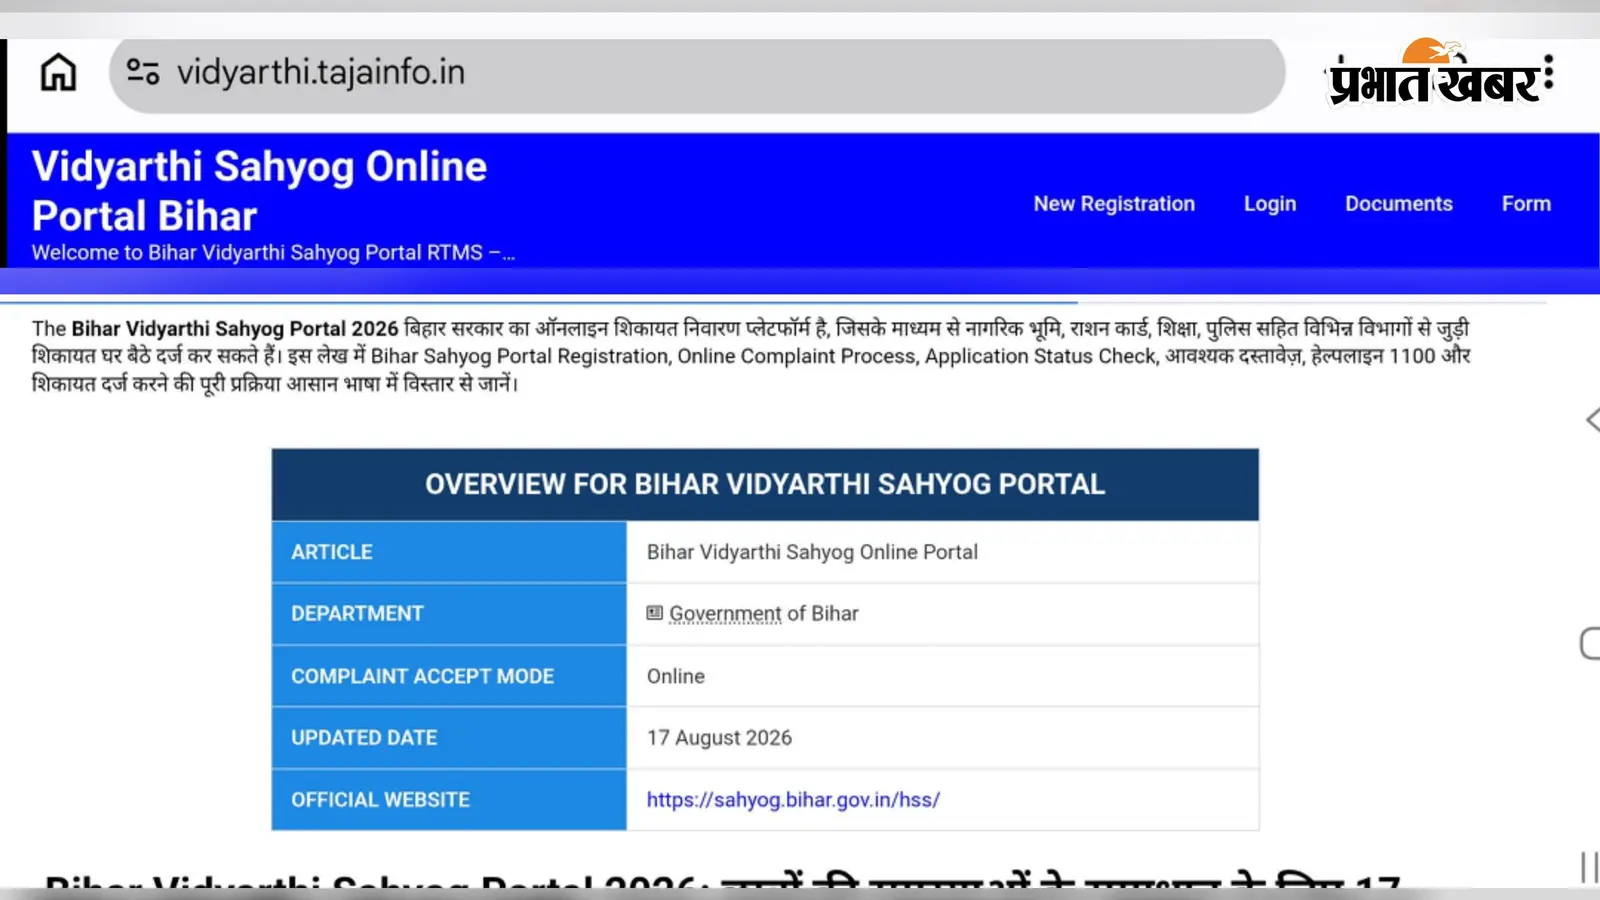Tap the recent apps bars on right edge
The width and height of the screenshot is (1600, 900).
point(1590,867)
